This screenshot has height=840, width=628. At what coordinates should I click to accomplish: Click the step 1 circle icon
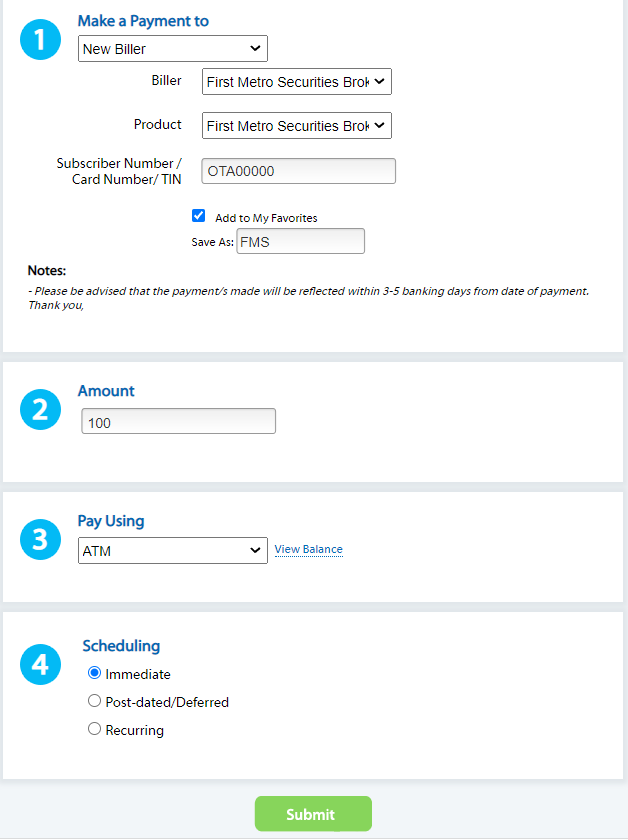click(x=40, y=40)
